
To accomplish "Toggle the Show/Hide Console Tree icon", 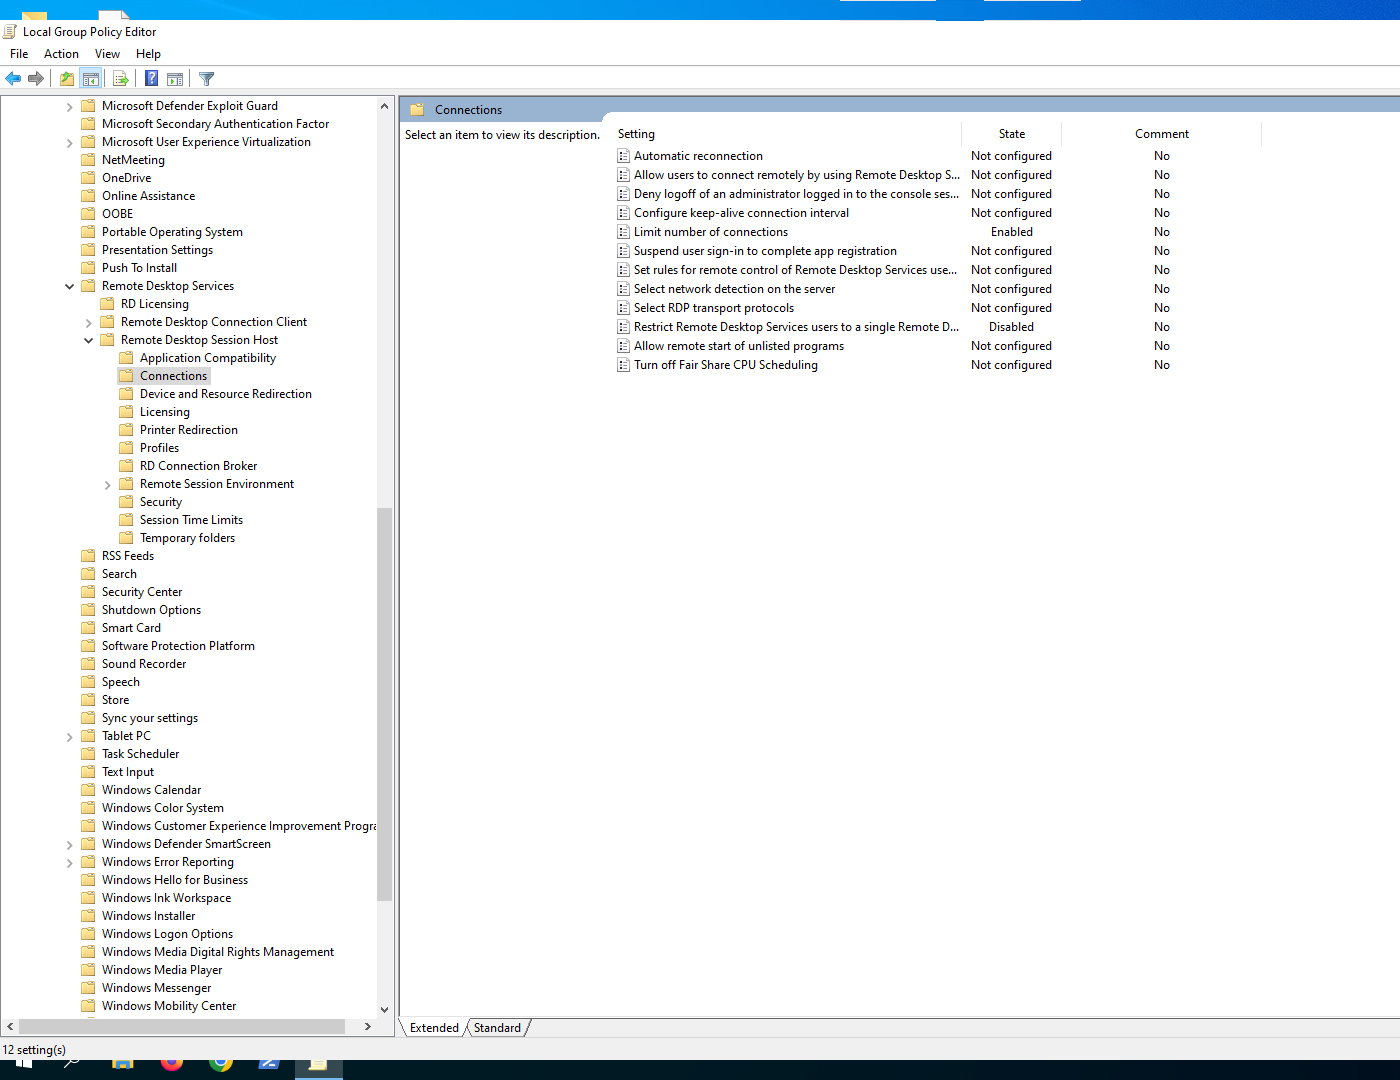I will pyautogui.click(x=91, y=78).
